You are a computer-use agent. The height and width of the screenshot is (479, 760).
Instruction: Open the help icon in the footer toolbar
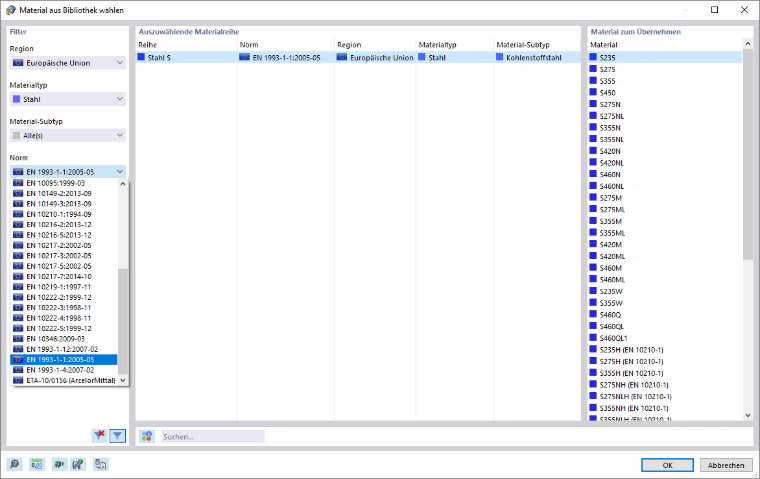click(15, 464)
